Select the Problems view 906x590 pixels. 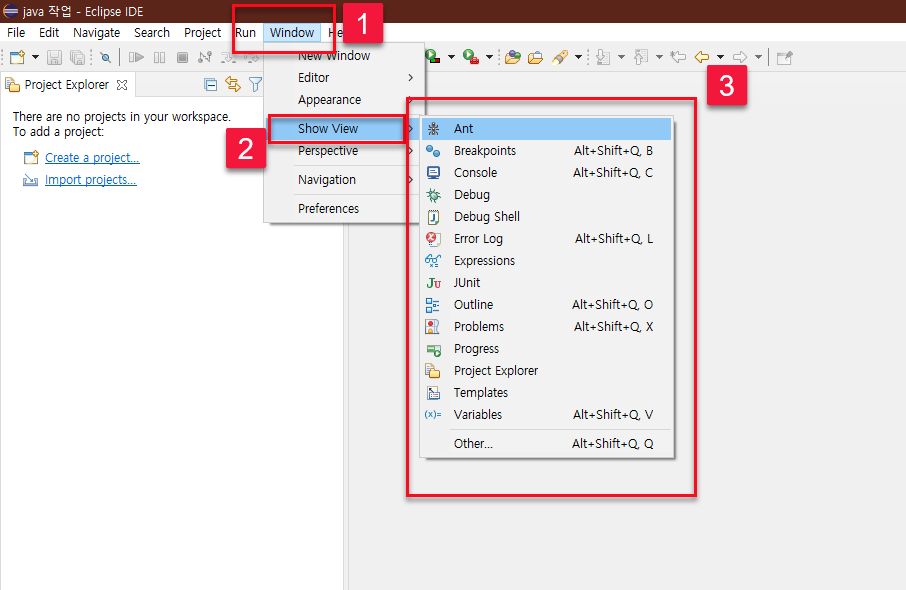547,326
